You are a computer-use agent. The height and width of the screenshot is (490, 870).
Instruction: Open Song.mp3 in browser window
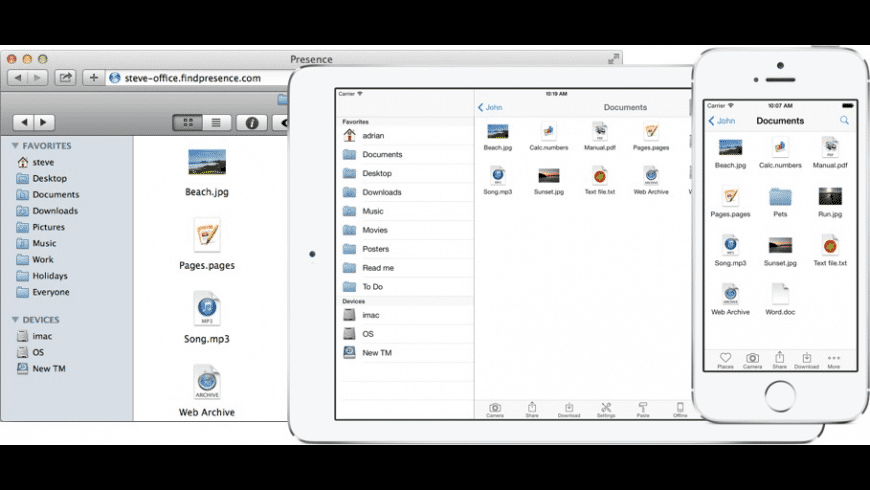coord(207,317)
